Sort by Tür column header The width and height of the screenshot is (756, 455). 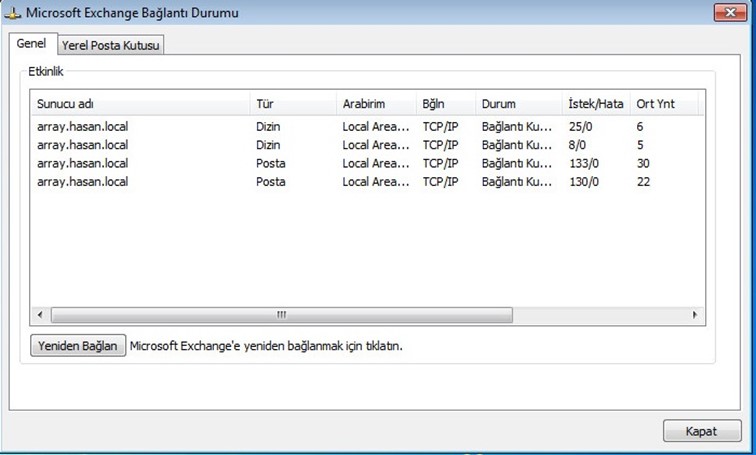coord(293,104)
